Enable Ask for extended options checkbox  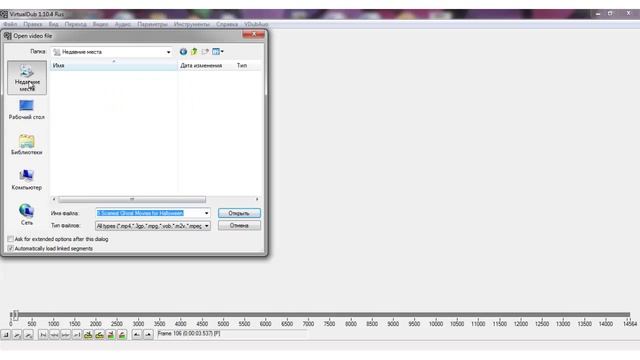(11, 239)
